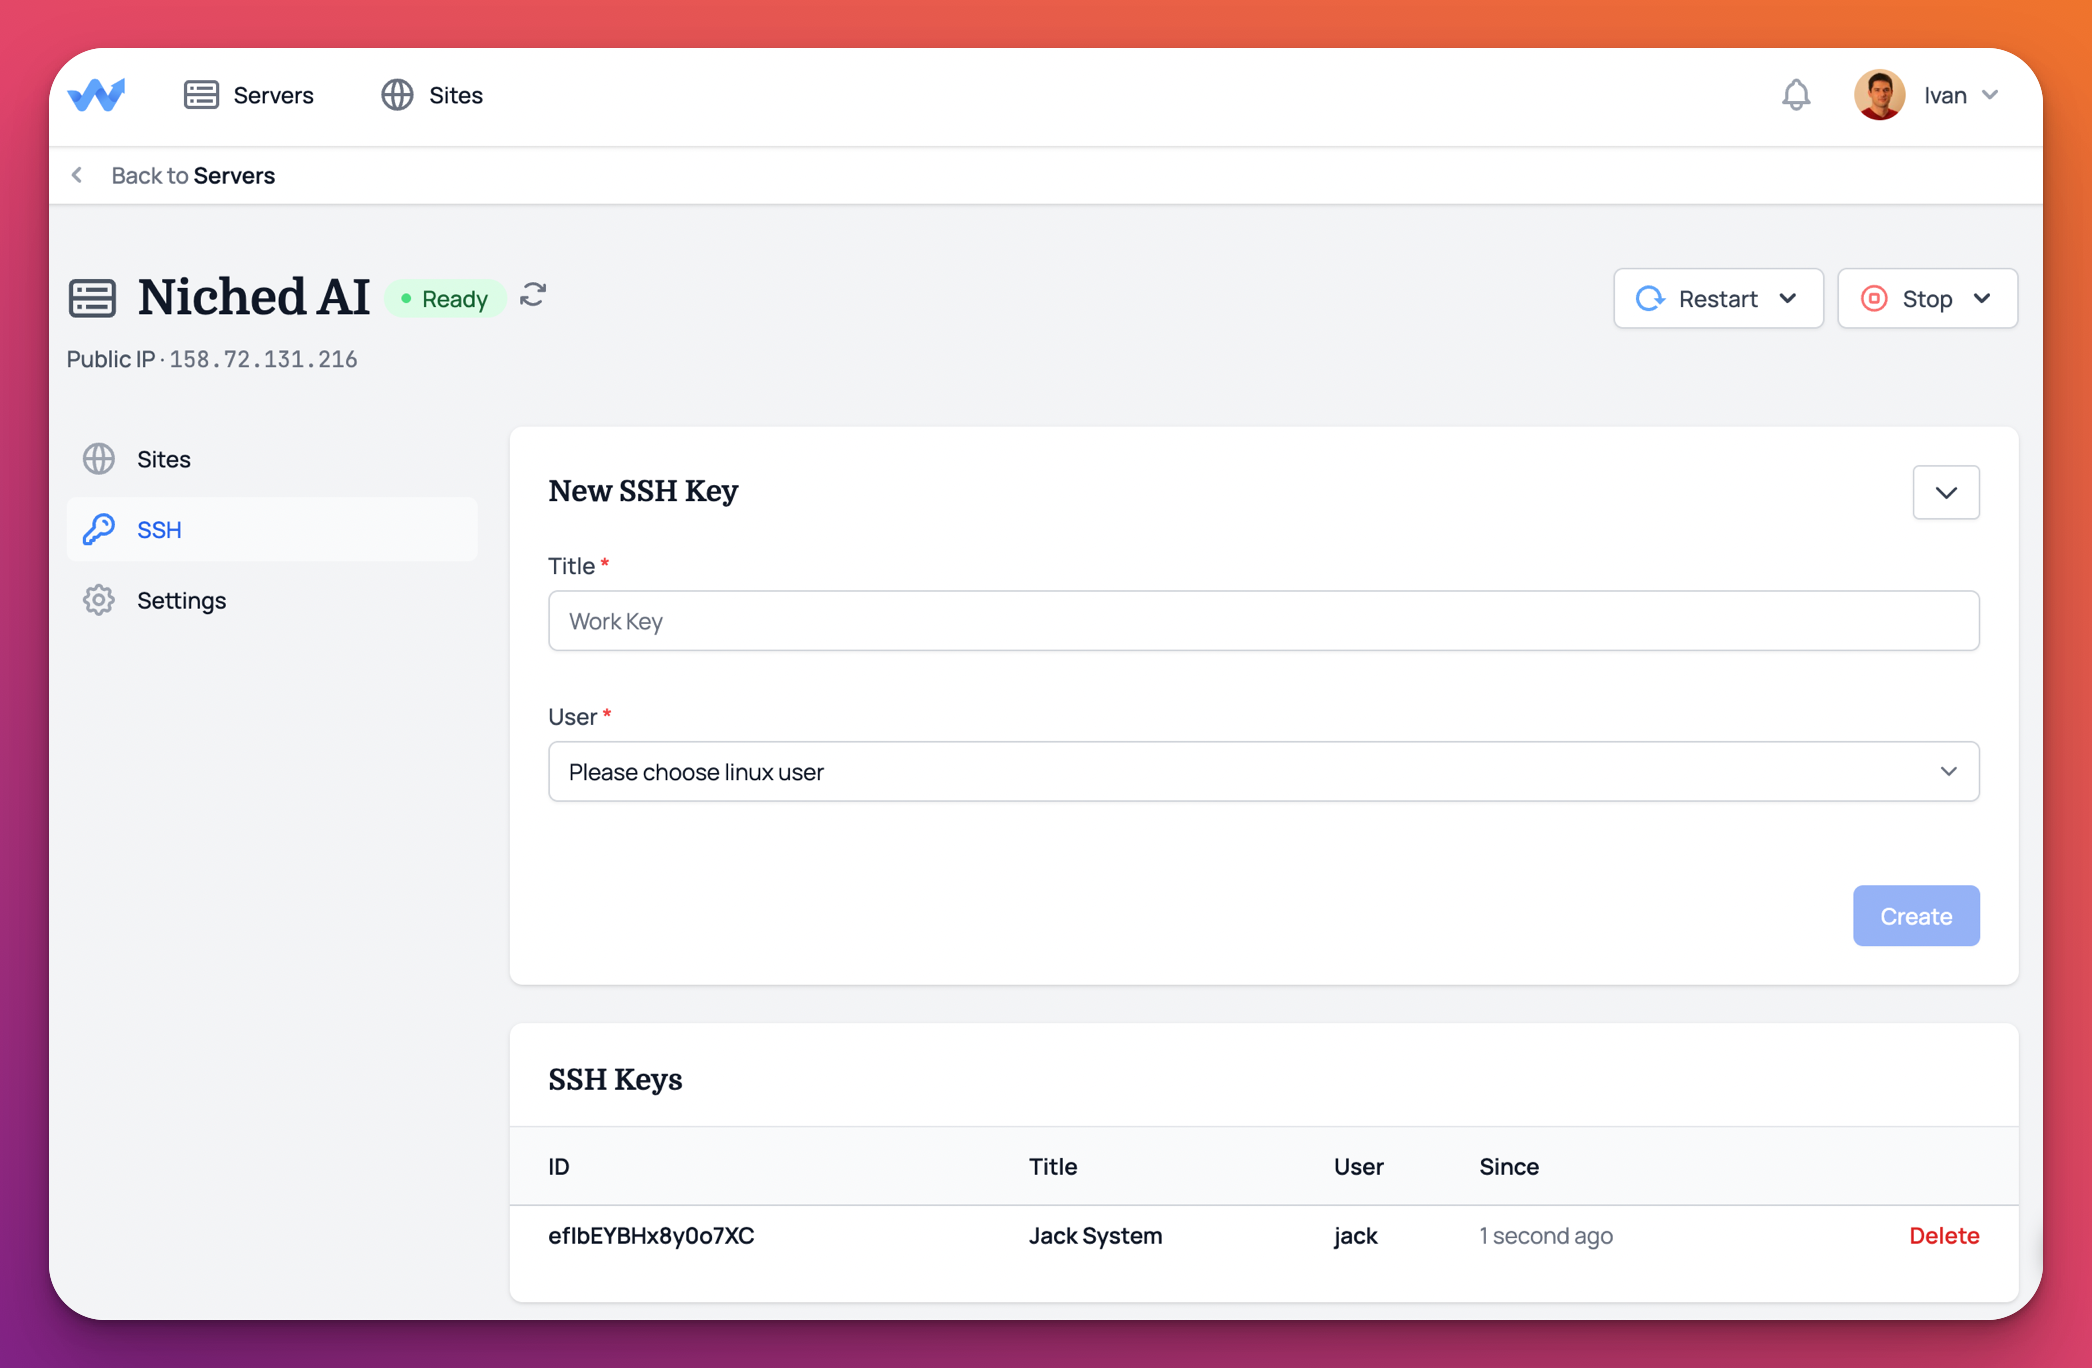Image resolution: width=2092 pixels, height=1368 pixels.
Task: Click the New SSH Key heading
Action: [x=643, y=491]
